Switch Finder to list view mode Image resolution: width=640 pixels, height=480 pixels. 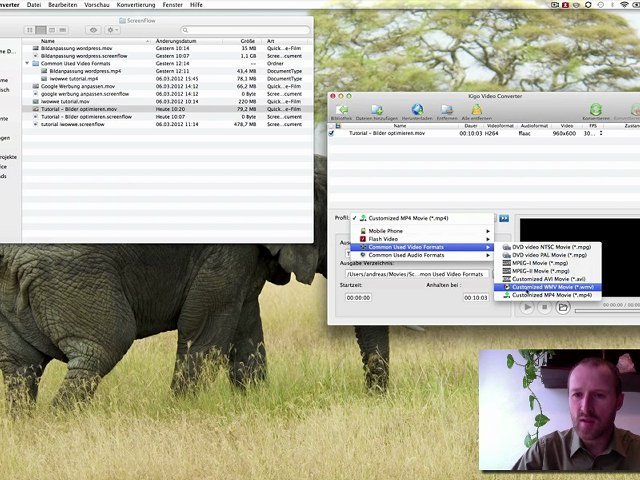[x=41, y=30]
